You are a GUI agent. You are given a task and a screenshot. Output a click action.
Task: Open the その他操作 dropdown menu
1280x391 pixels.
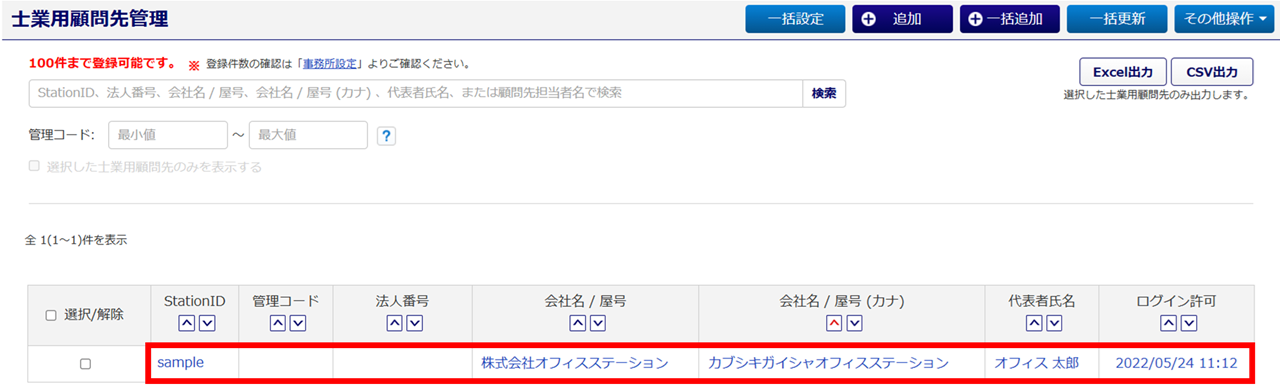(x=1224, y=19)
